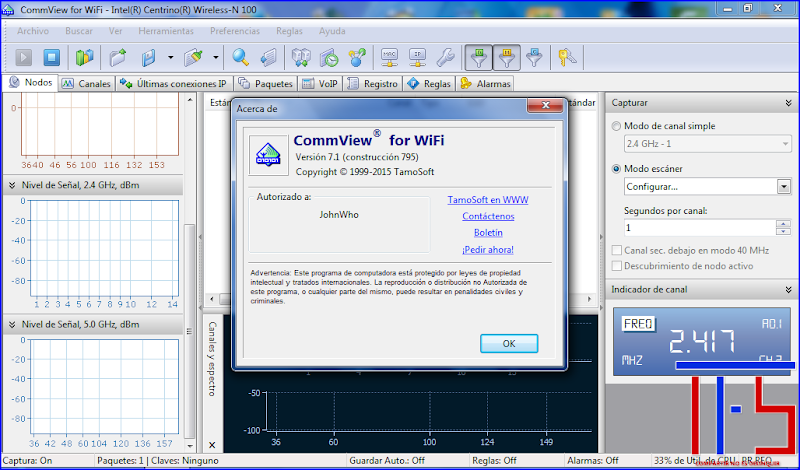Click the toolbar icon right of magnifier
Image resolution: width=800 pixels, height=470 pixels.
click(x=268, y=57)
